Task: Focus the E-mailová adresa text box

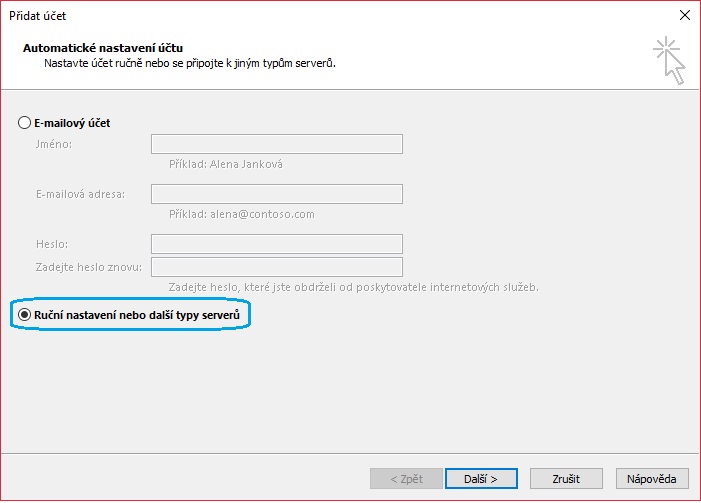Action: point(276,194)
